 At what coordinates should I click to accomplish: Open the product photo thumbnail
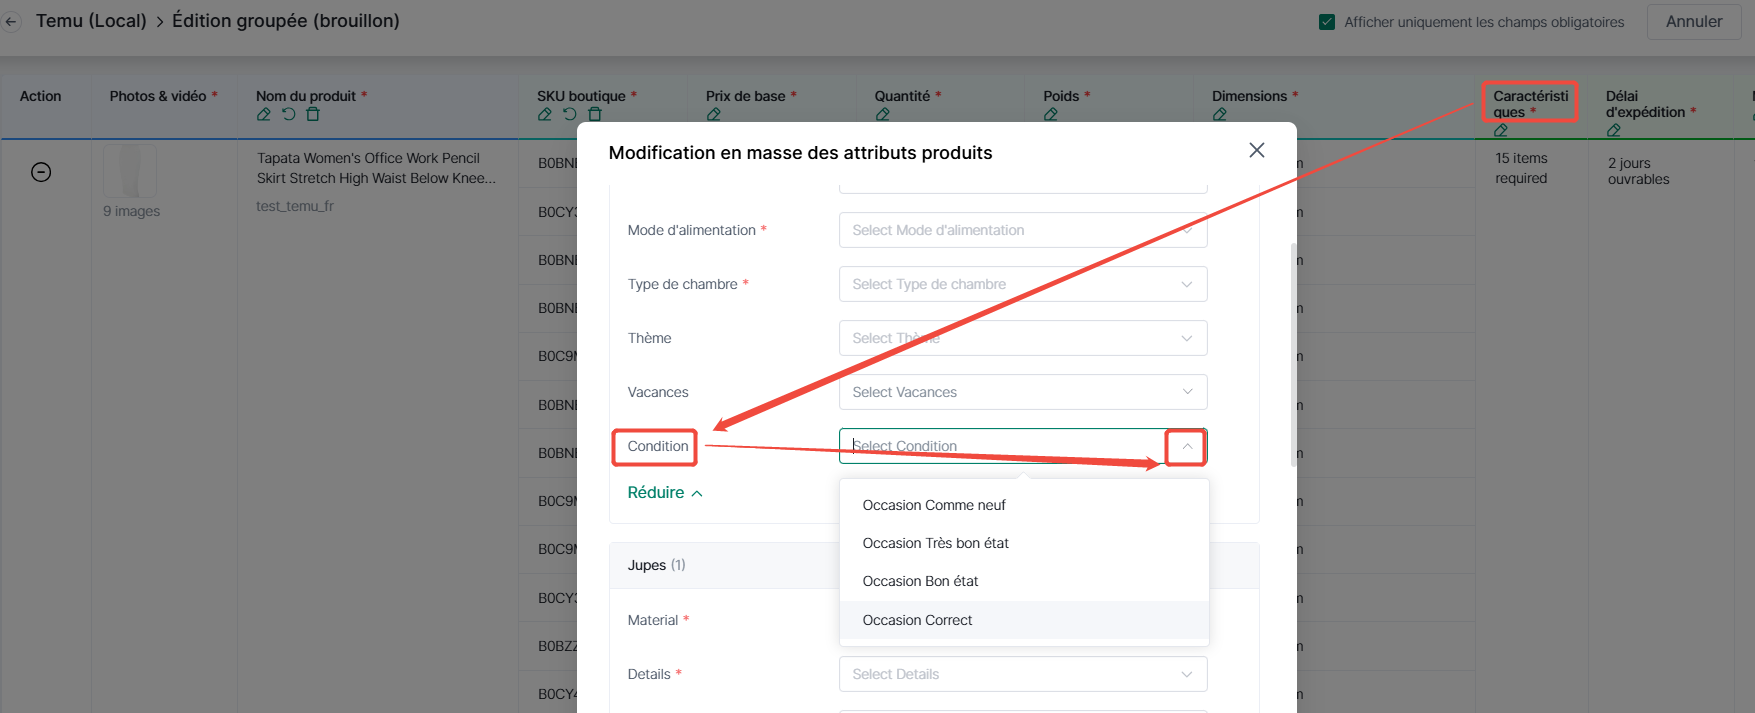click(130, 171)
